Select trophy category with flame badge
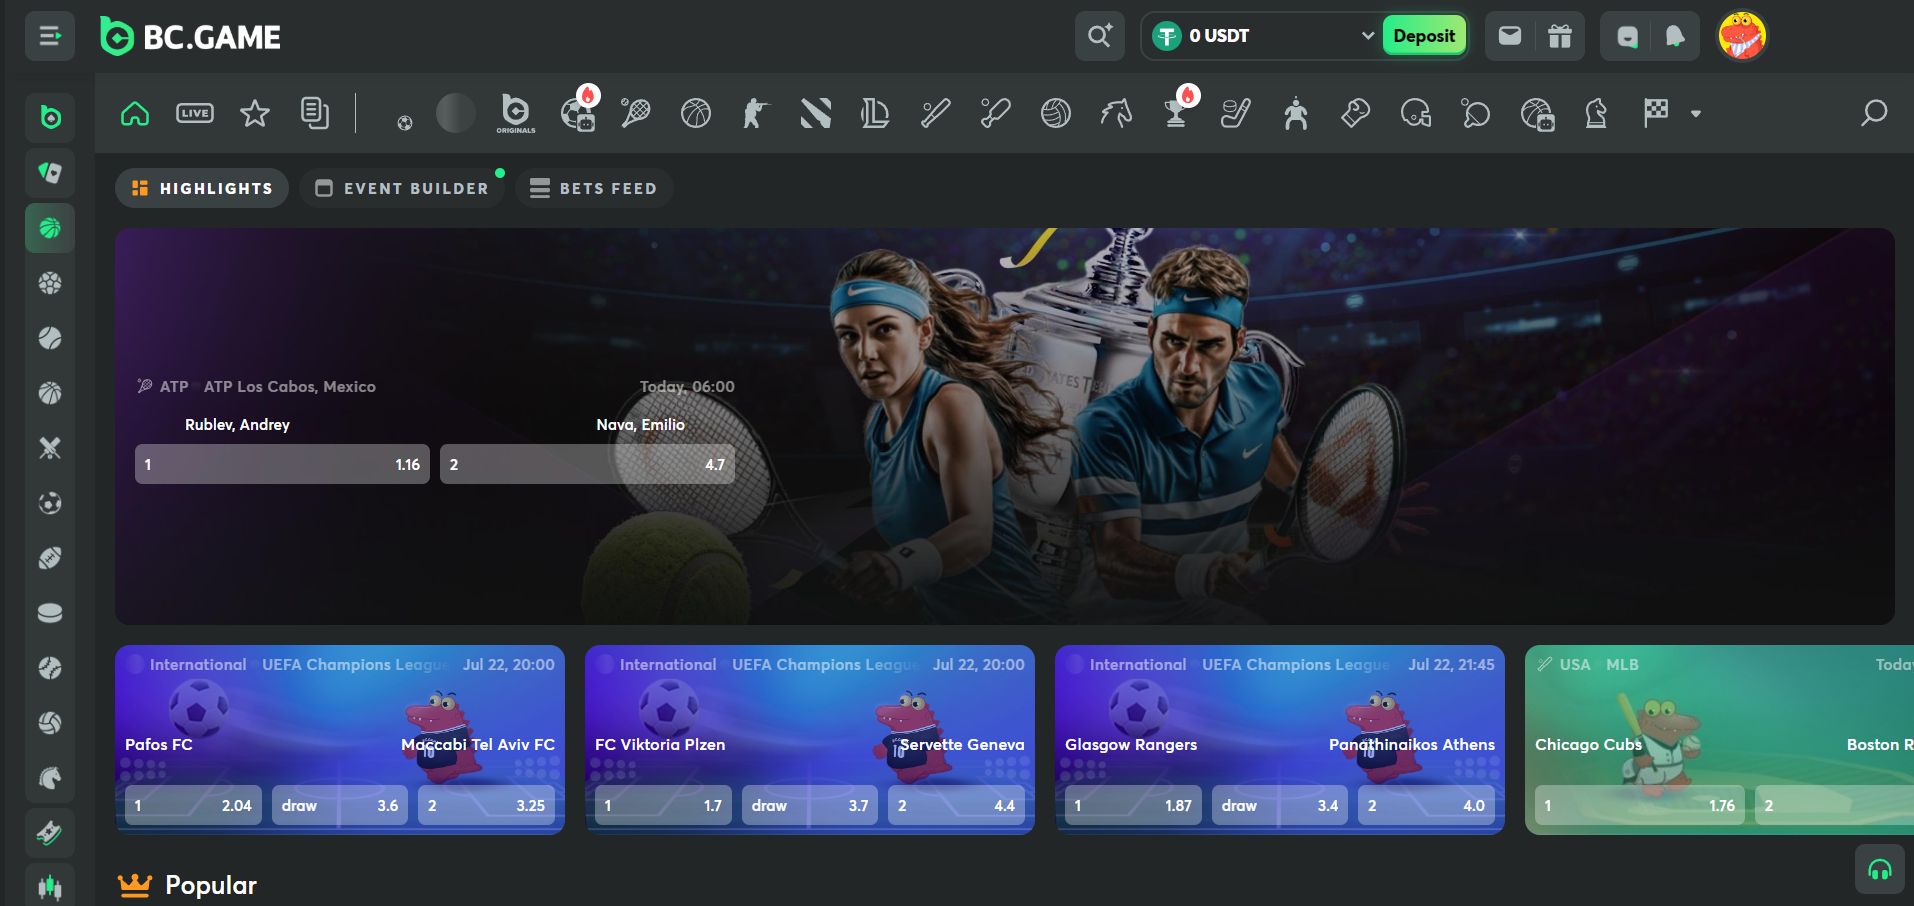The height and width of the screenshot is (906, 1914). pos(1177,113)
